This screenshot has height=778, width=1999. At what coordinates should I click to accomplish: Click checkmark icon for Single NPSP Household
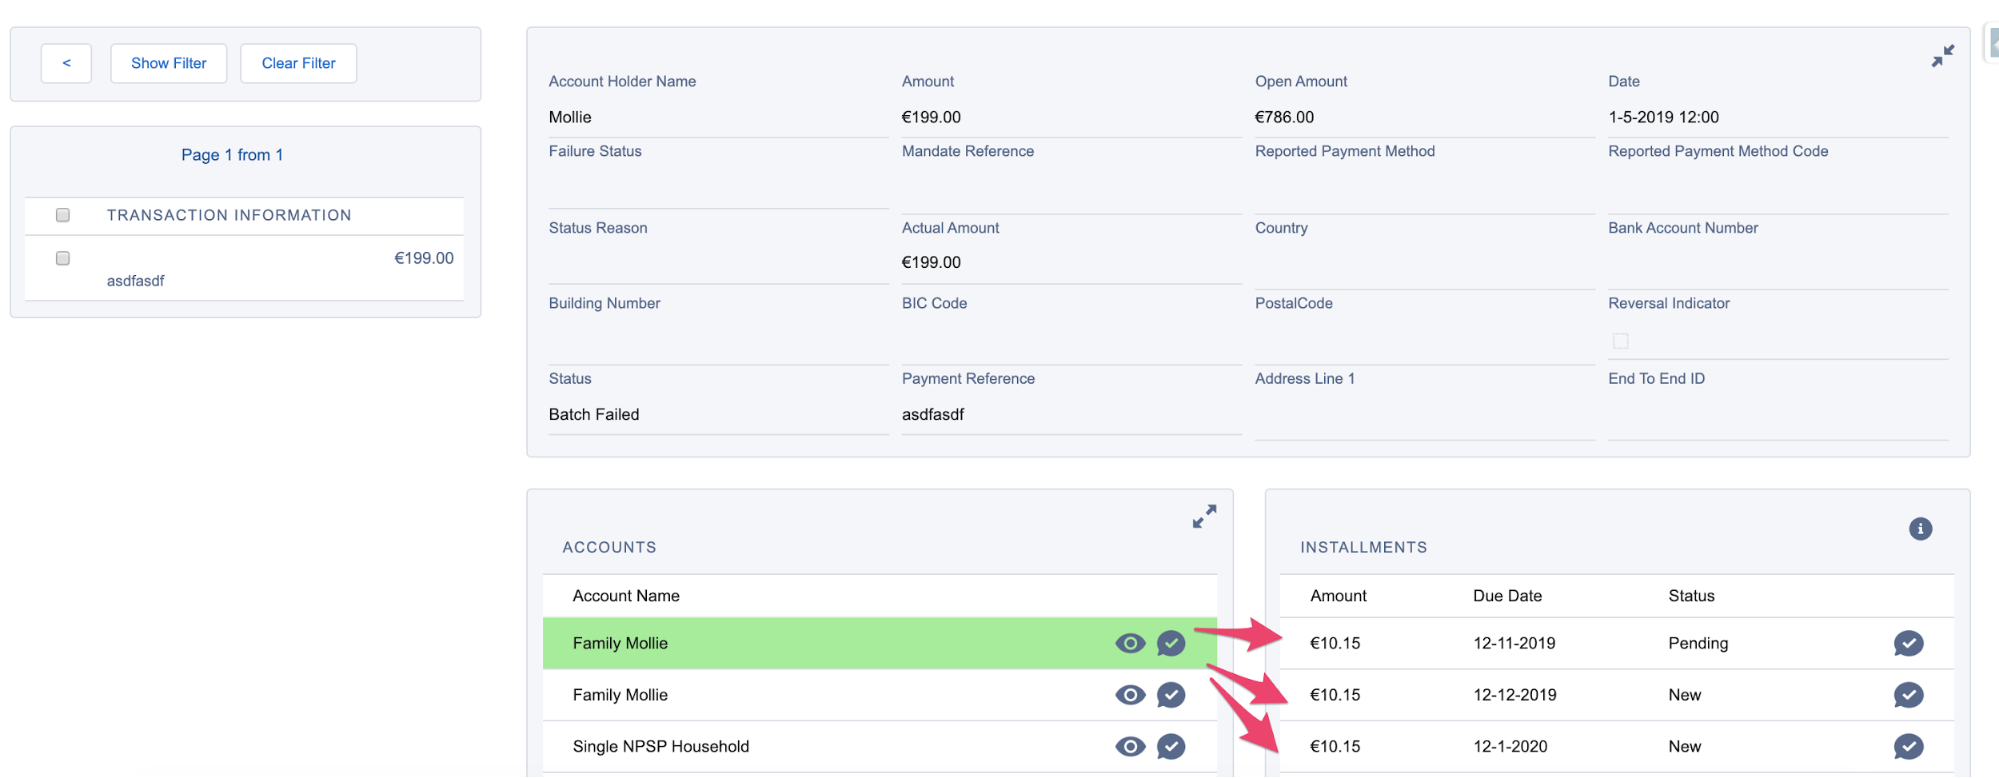coord(1171,746)
